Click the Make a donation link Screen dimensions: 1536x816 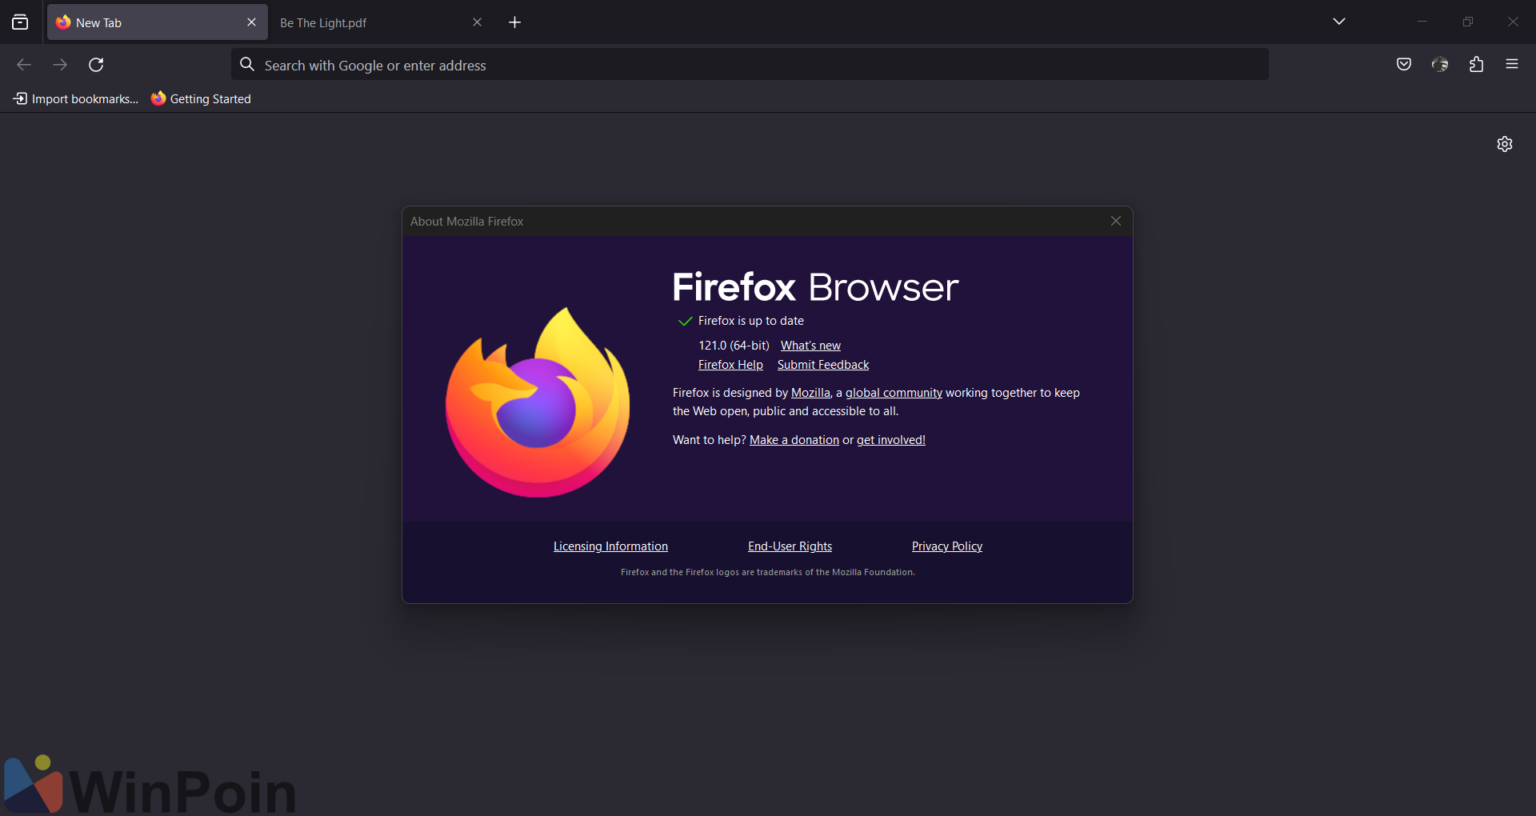pos(794,439)
